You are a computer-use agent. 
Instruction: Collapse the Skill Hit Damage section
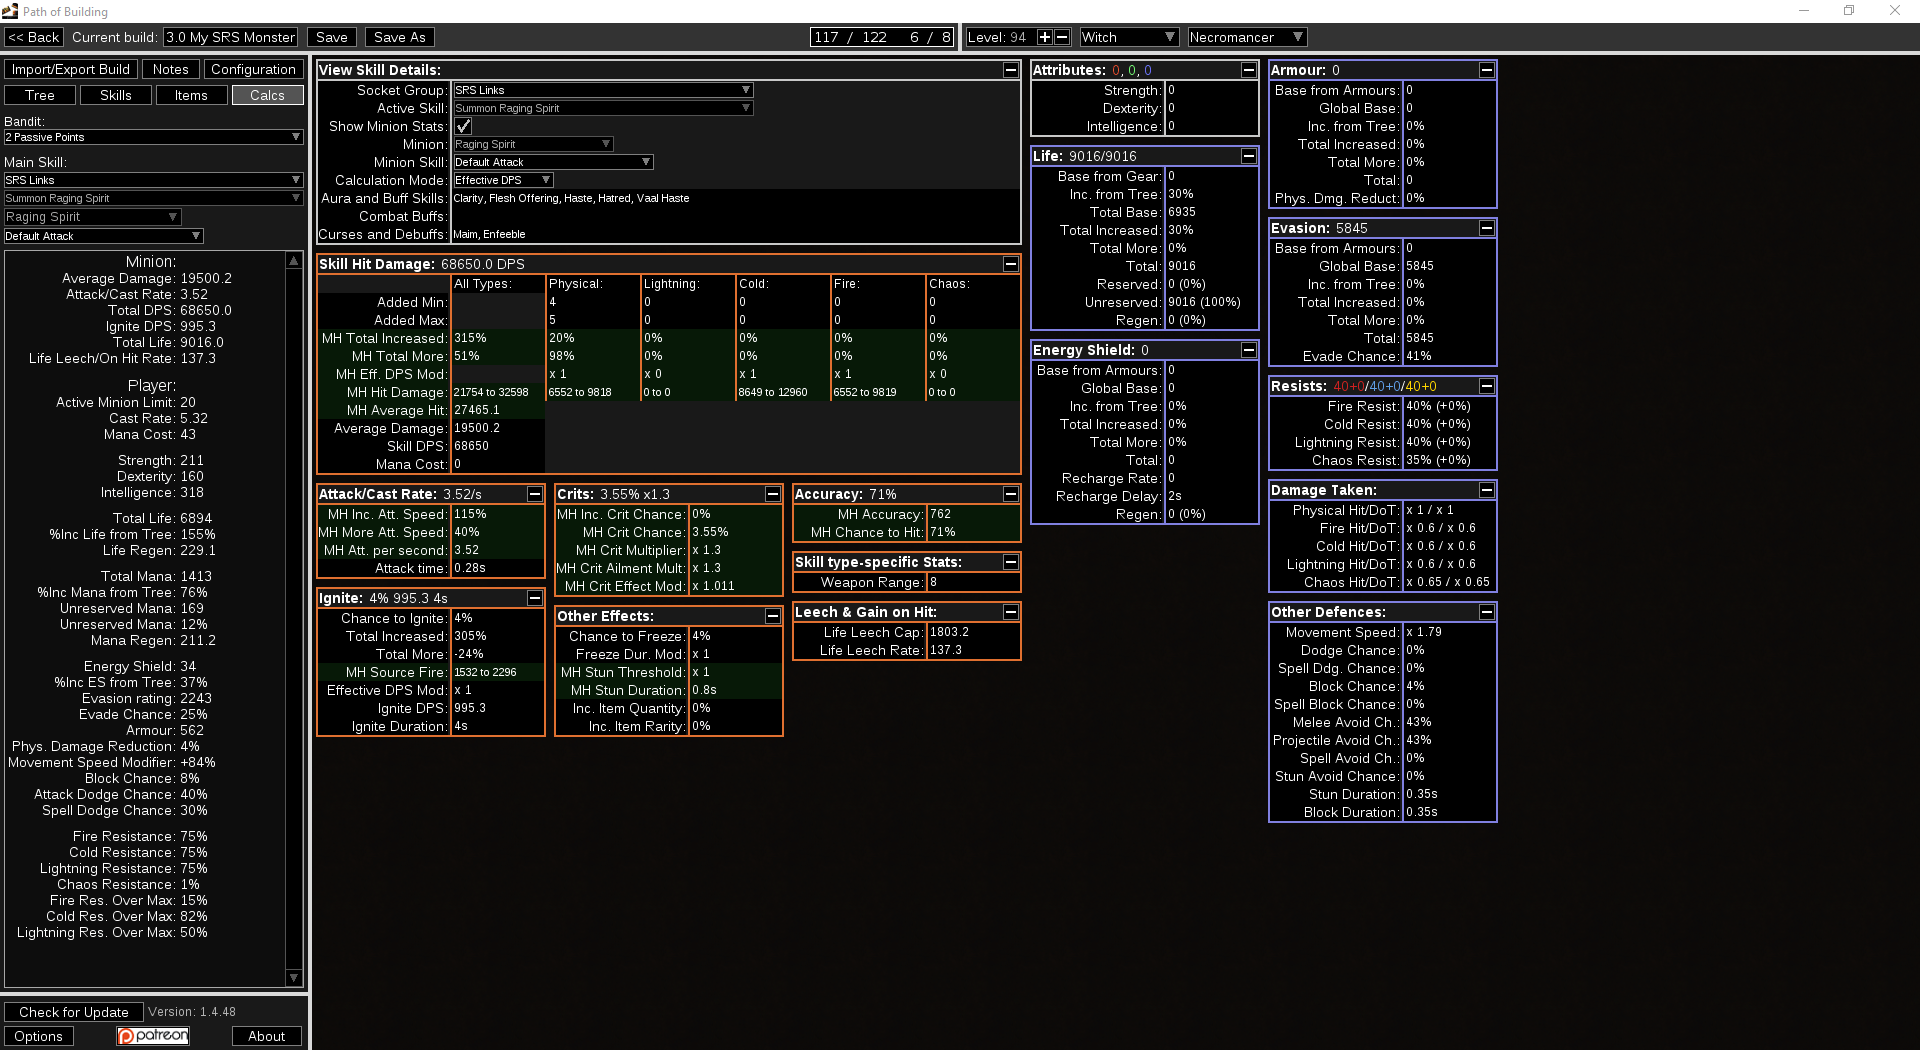point(1011,264)
